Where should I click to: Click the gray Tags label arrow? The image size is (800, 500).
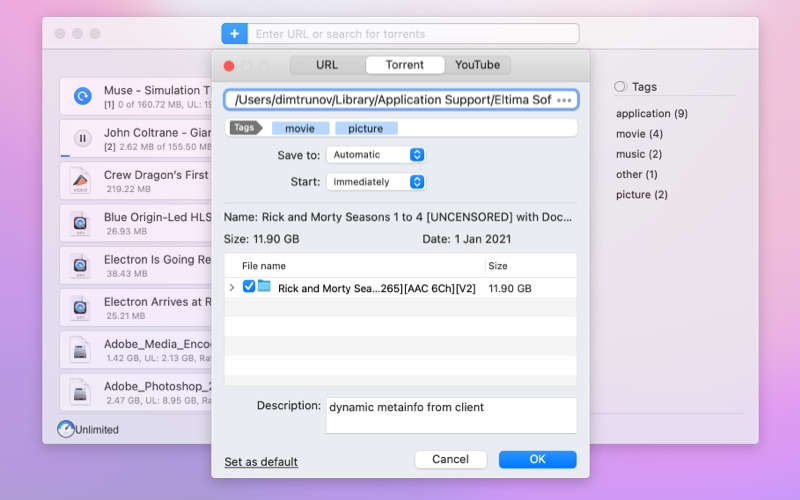pos(245,128)
